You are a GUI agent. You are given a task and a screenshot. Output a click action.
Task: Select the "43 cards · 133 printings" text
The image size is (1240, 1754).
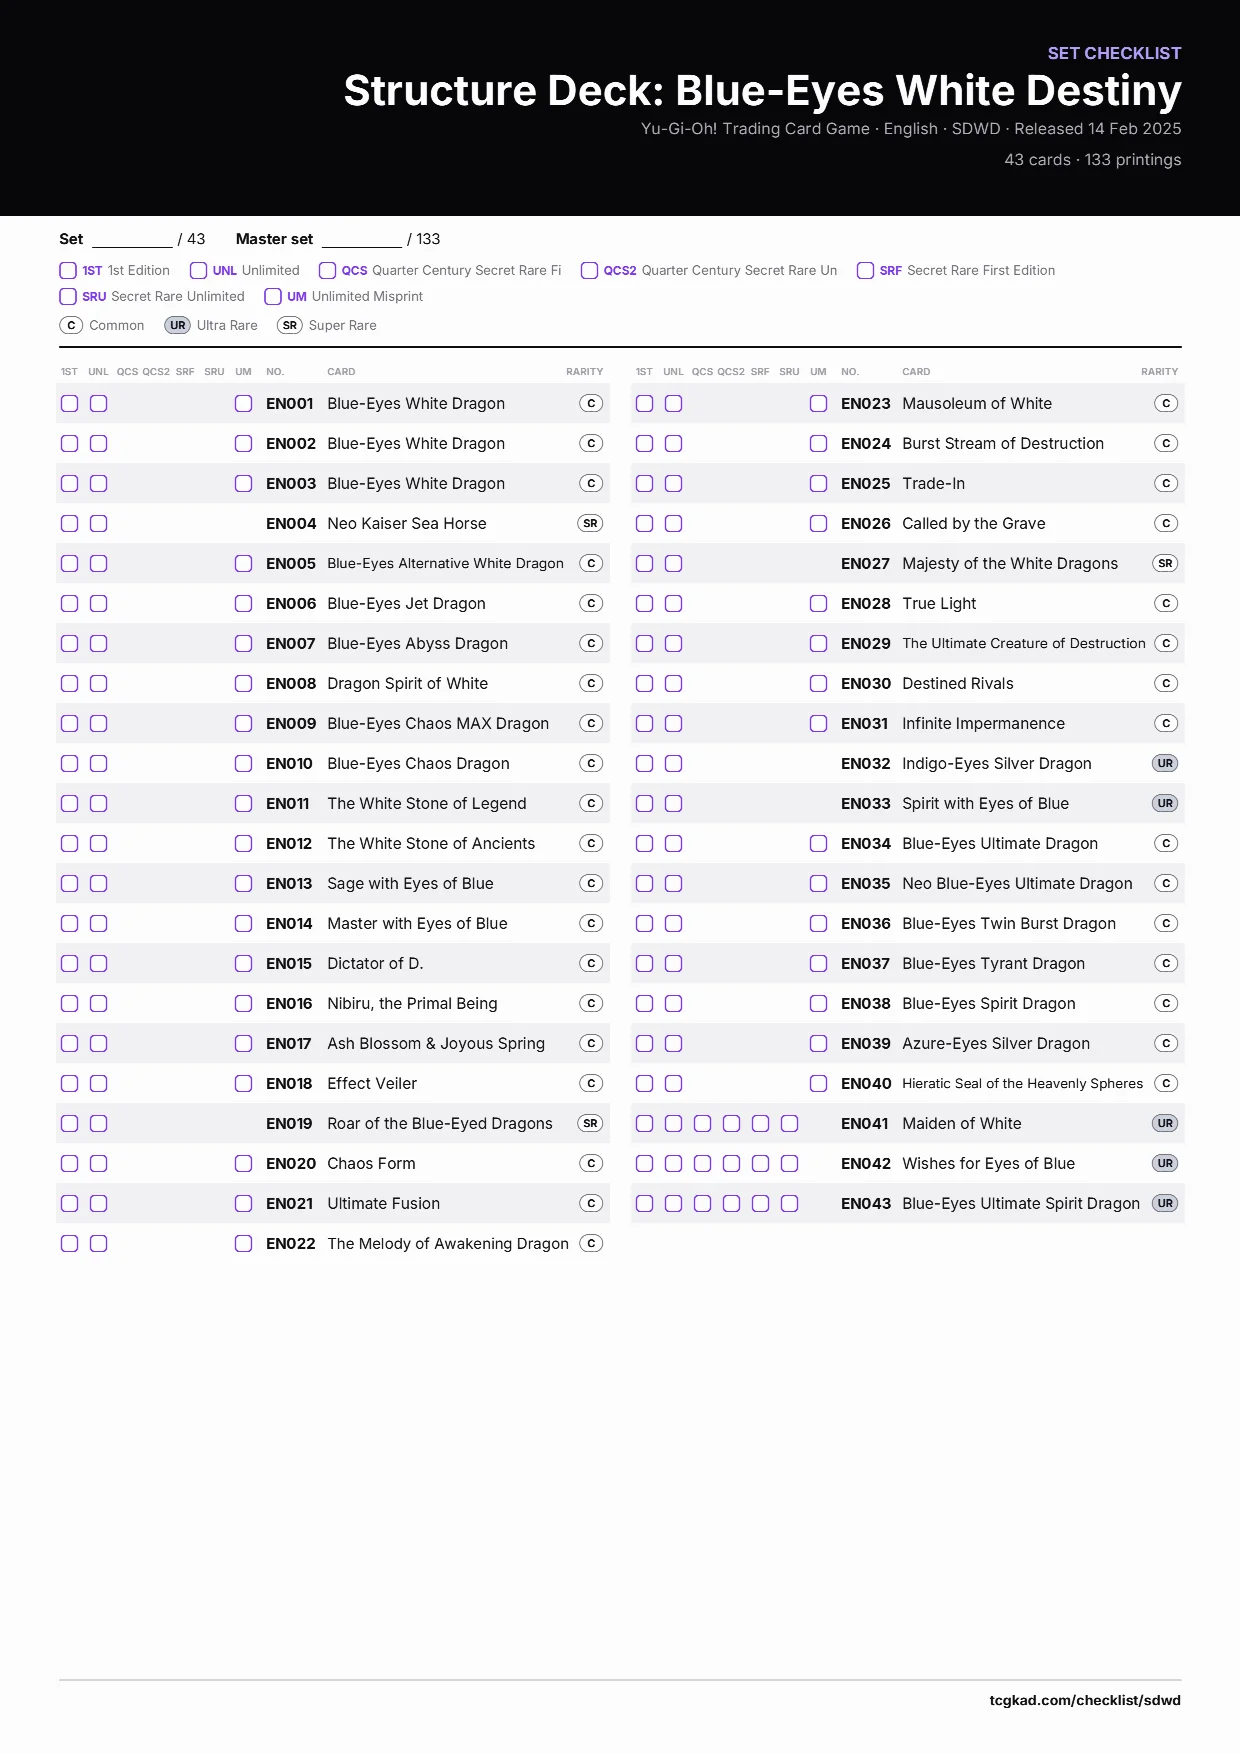1093,160
